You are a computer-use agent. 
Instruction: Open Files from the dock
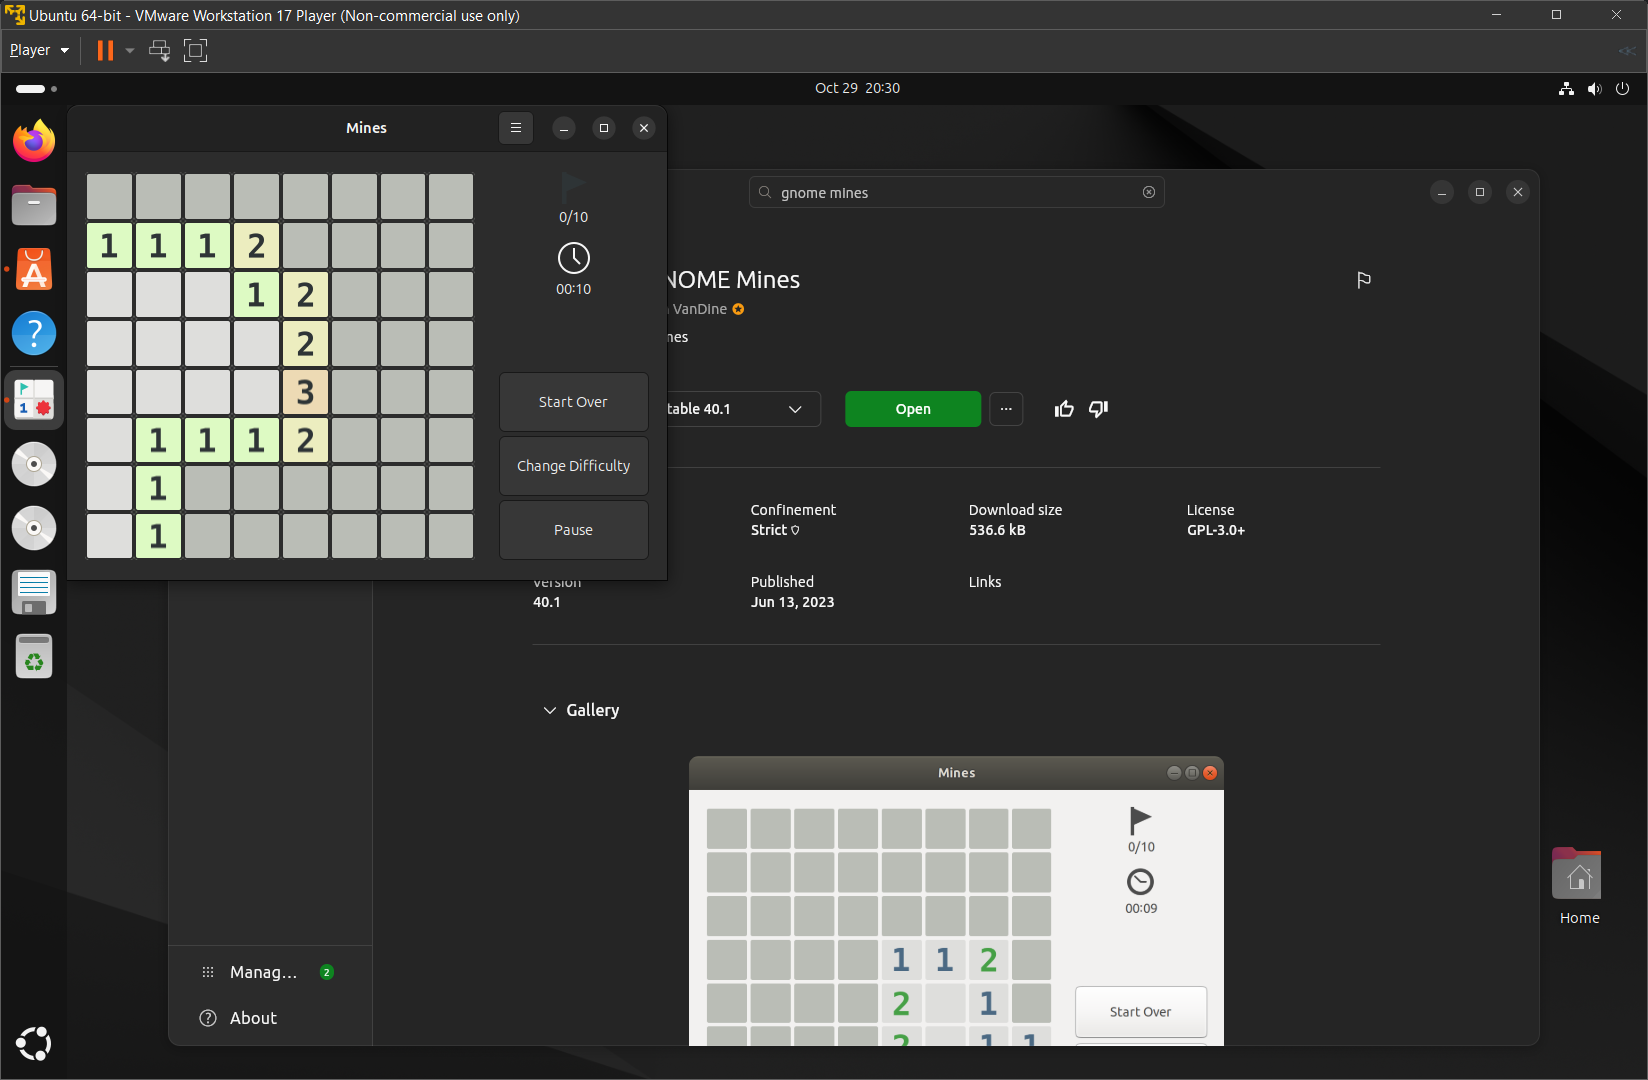[34, 205]
